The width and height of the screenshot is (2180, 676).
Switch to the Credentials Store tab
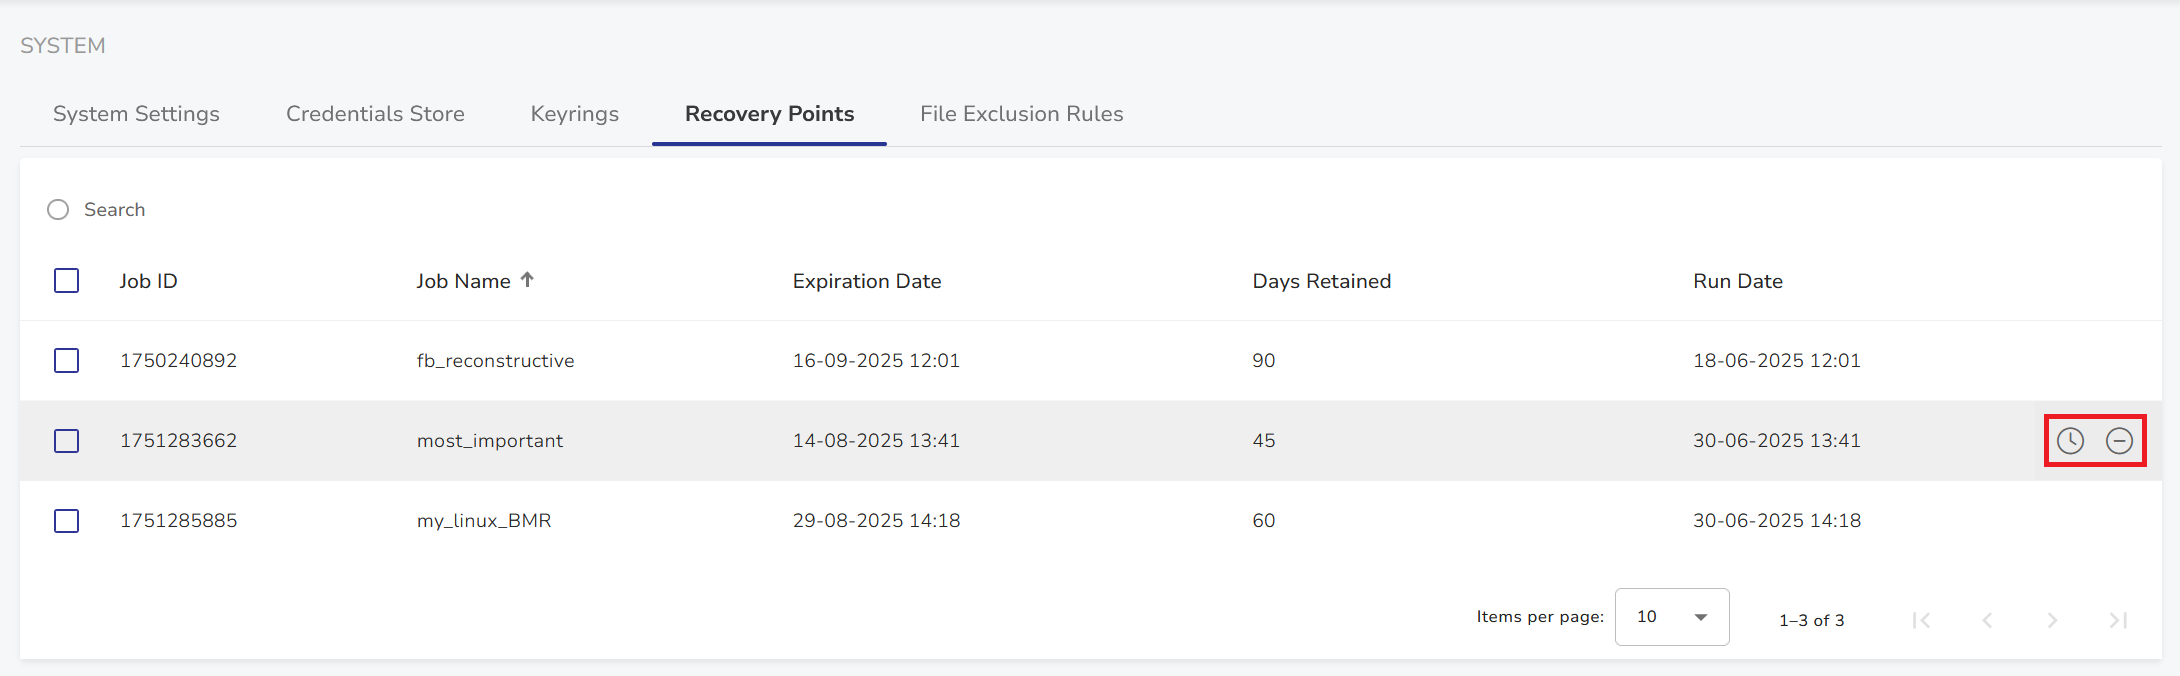(375, 114)
